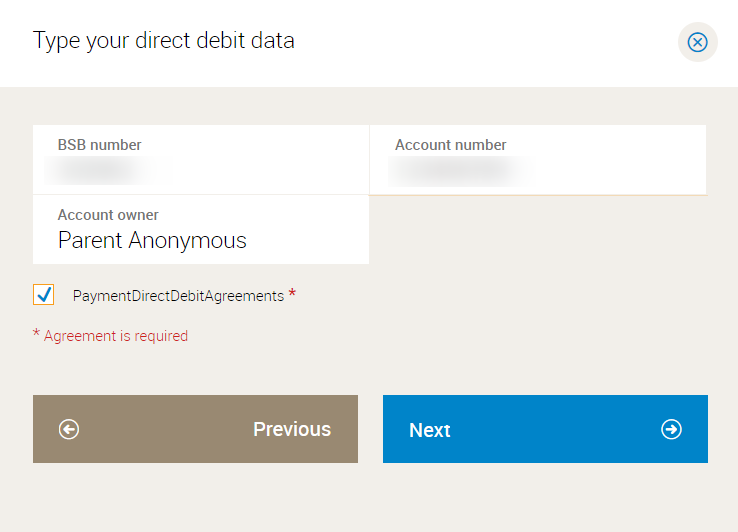Click the PaymentDirectDebitAgreements label text
738x532 pixels.
click(178, 296)
